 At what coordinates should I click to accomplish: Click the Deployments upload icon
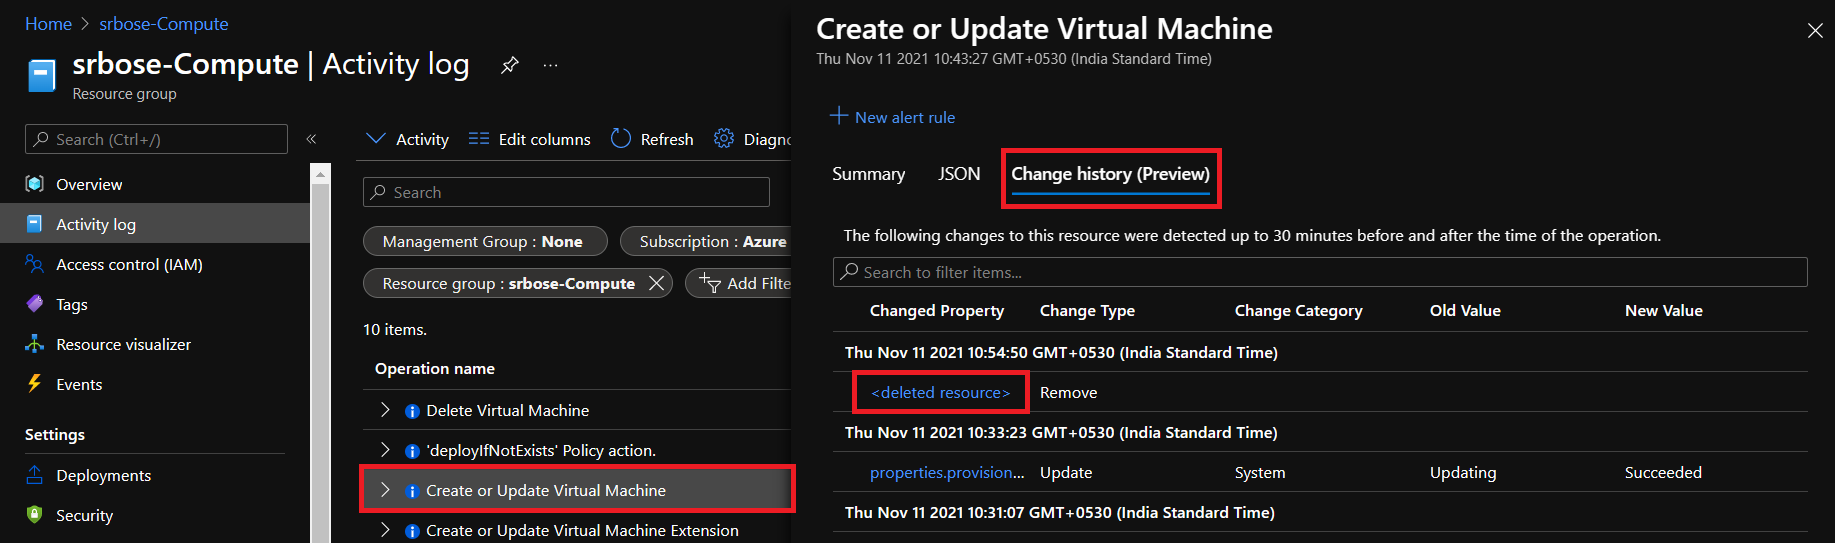[x=35, y=475]
